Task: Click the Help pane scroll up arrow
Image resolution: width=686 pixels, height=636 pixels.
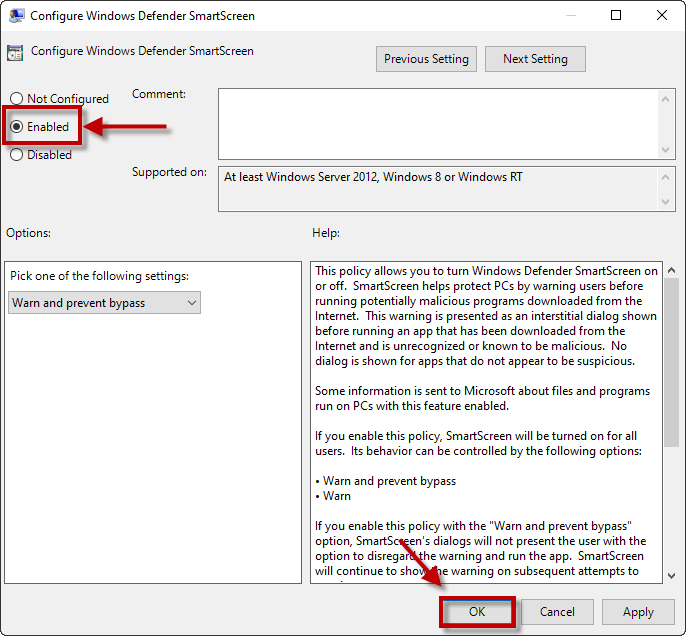Action: pyautogui.click(x=671, y=270)
